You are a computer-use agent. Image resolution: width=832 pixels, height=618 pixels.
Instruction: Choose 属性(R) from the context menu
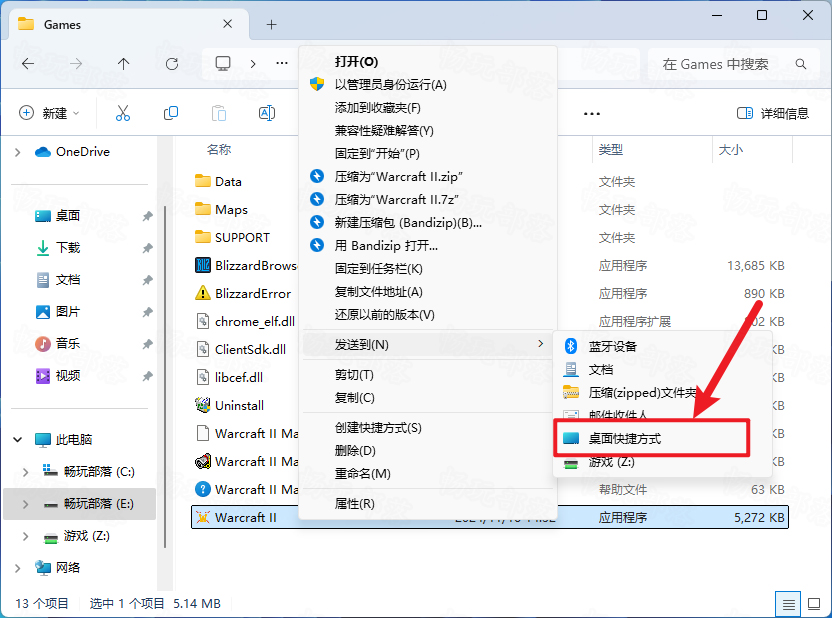(428, 504)
